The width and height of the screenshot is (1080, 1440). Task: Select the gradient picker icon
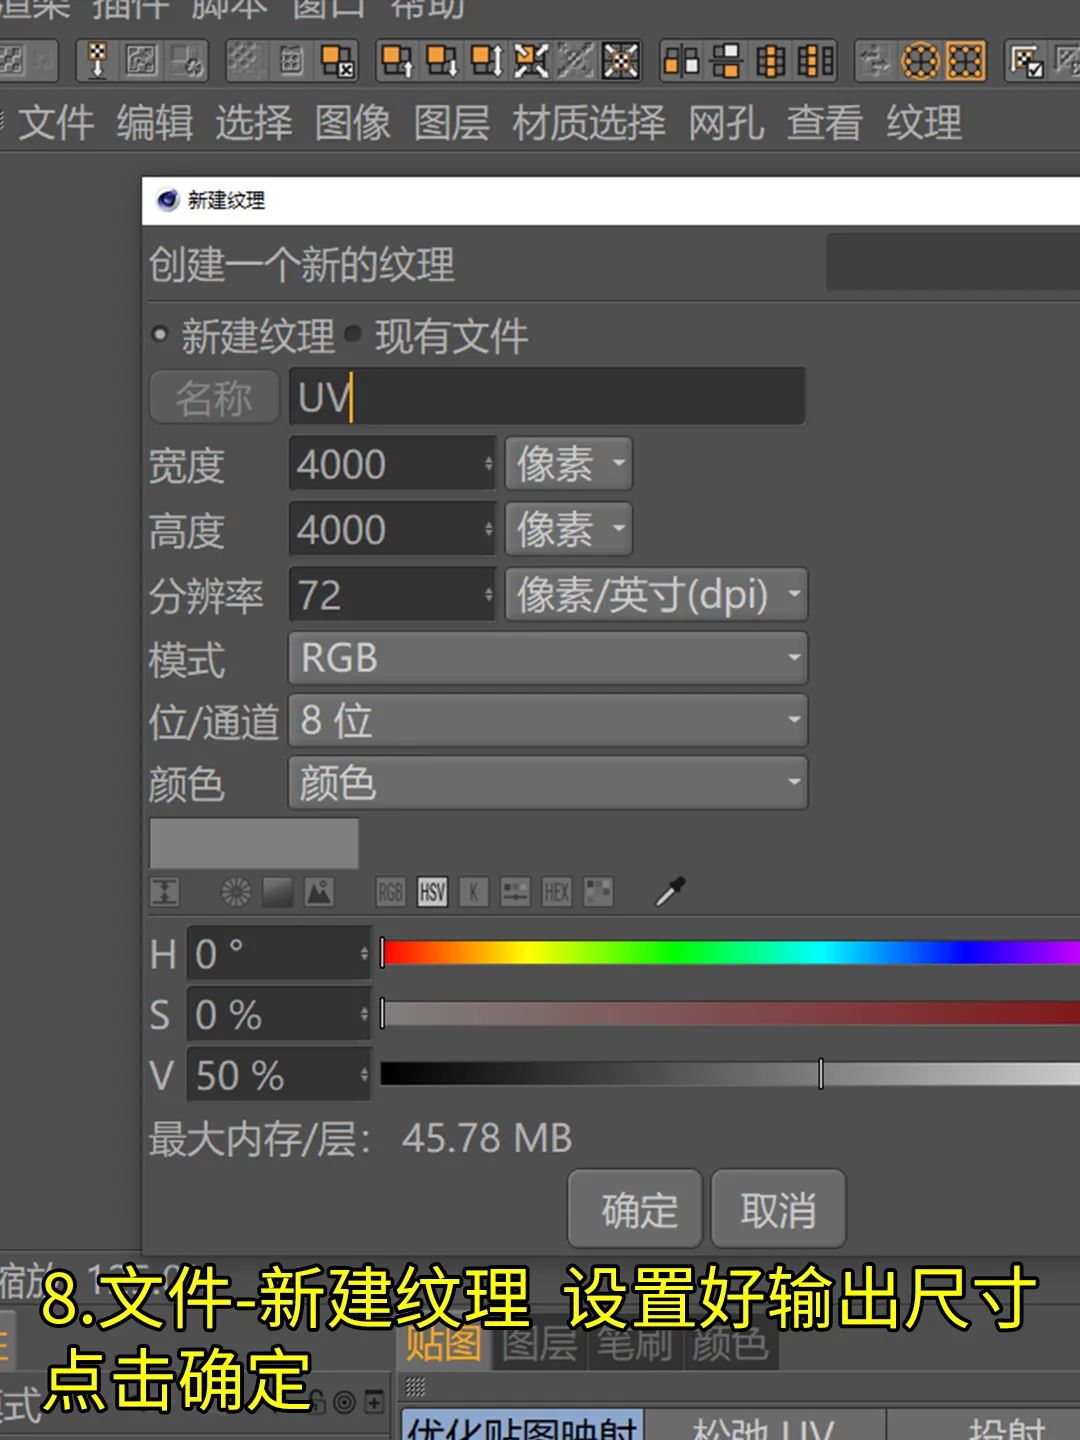point(277,891)
